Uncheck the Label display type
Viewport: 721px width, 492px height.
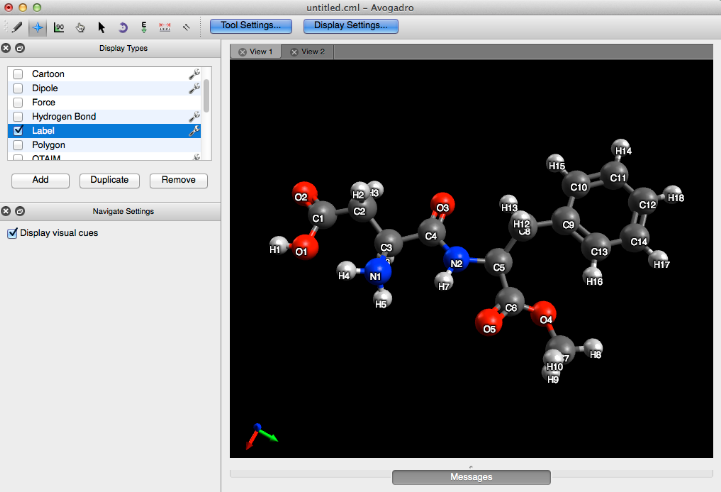pos(18,131)
